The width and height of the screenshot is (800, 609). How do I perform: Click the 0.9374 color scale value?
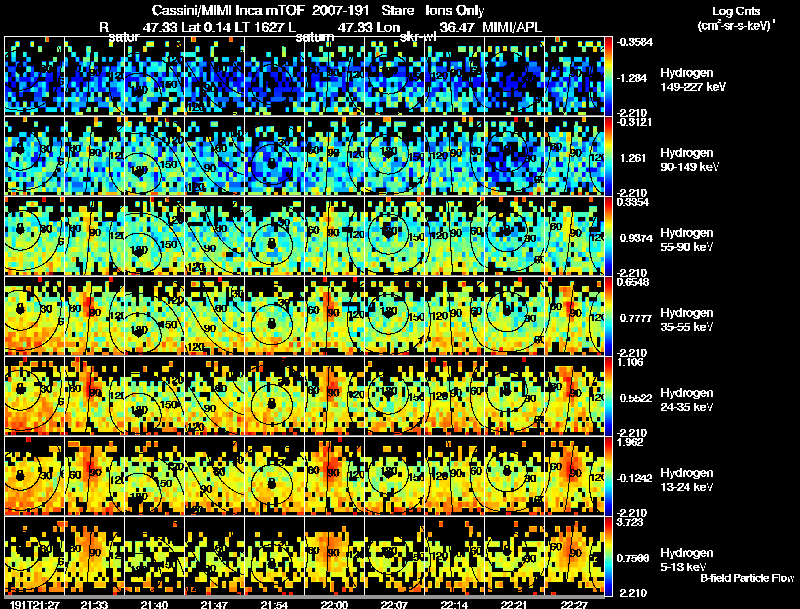click(635, 238)
